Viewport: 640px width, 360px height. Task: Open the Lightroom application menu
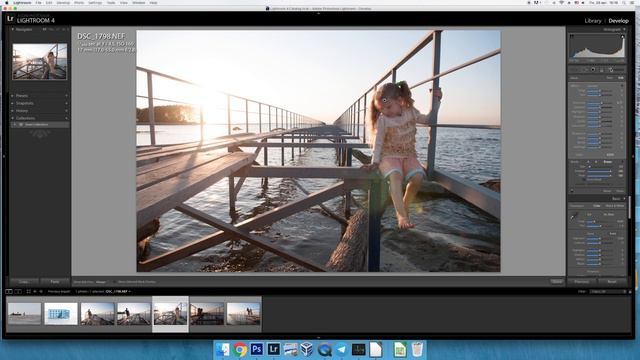[22, 2]
